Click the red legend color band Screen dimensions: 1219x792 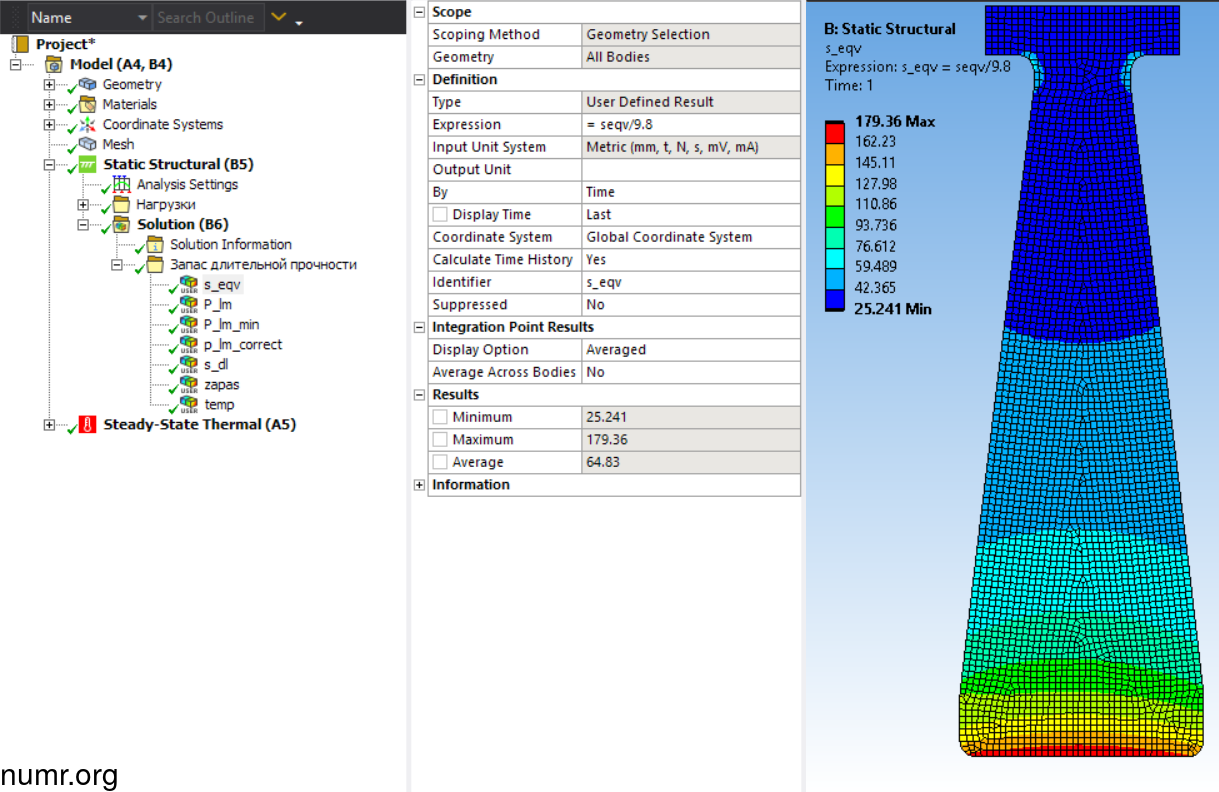(x=834, y=131)
